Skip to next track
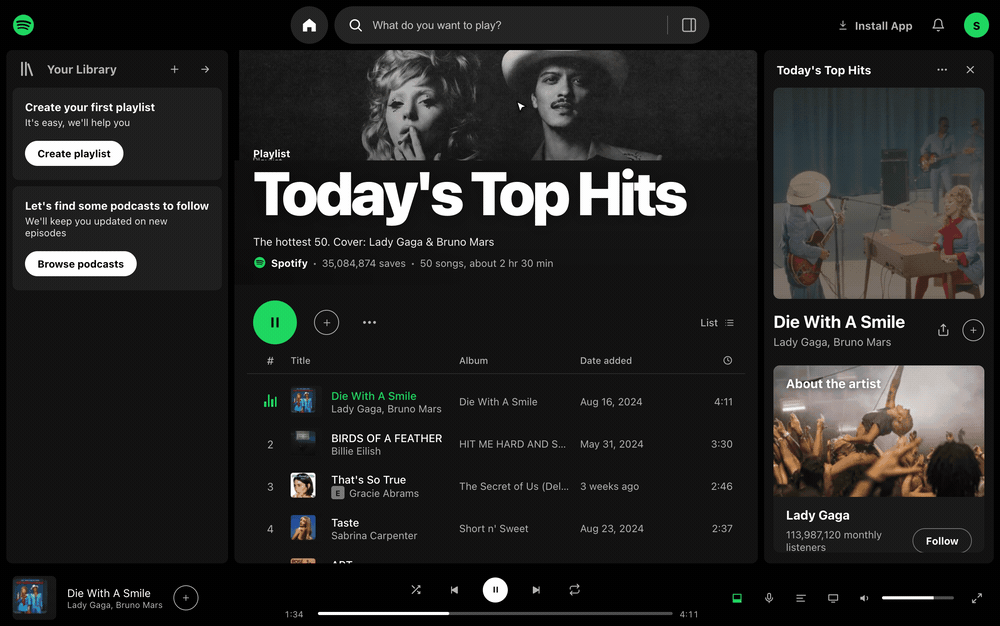Viewport: 1000px width, 626px height. [x=536, y=590]
